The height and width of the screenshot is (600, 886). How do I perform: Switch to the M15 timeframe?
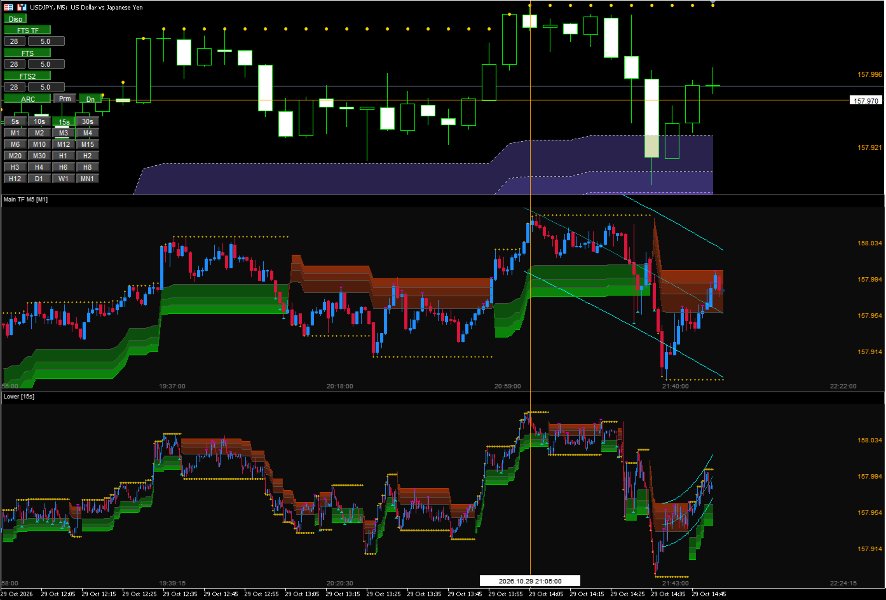[x=88, y=144]
